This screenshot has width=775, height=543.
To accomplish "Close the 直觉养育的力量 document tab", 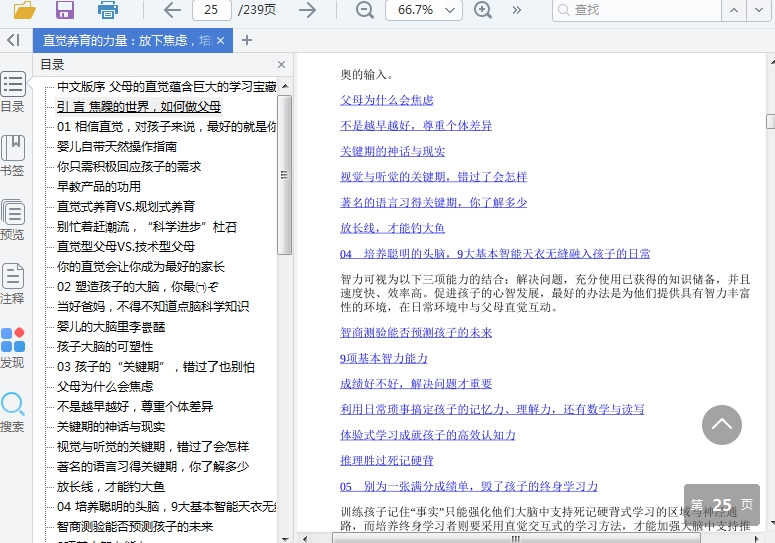I will 220,41.
